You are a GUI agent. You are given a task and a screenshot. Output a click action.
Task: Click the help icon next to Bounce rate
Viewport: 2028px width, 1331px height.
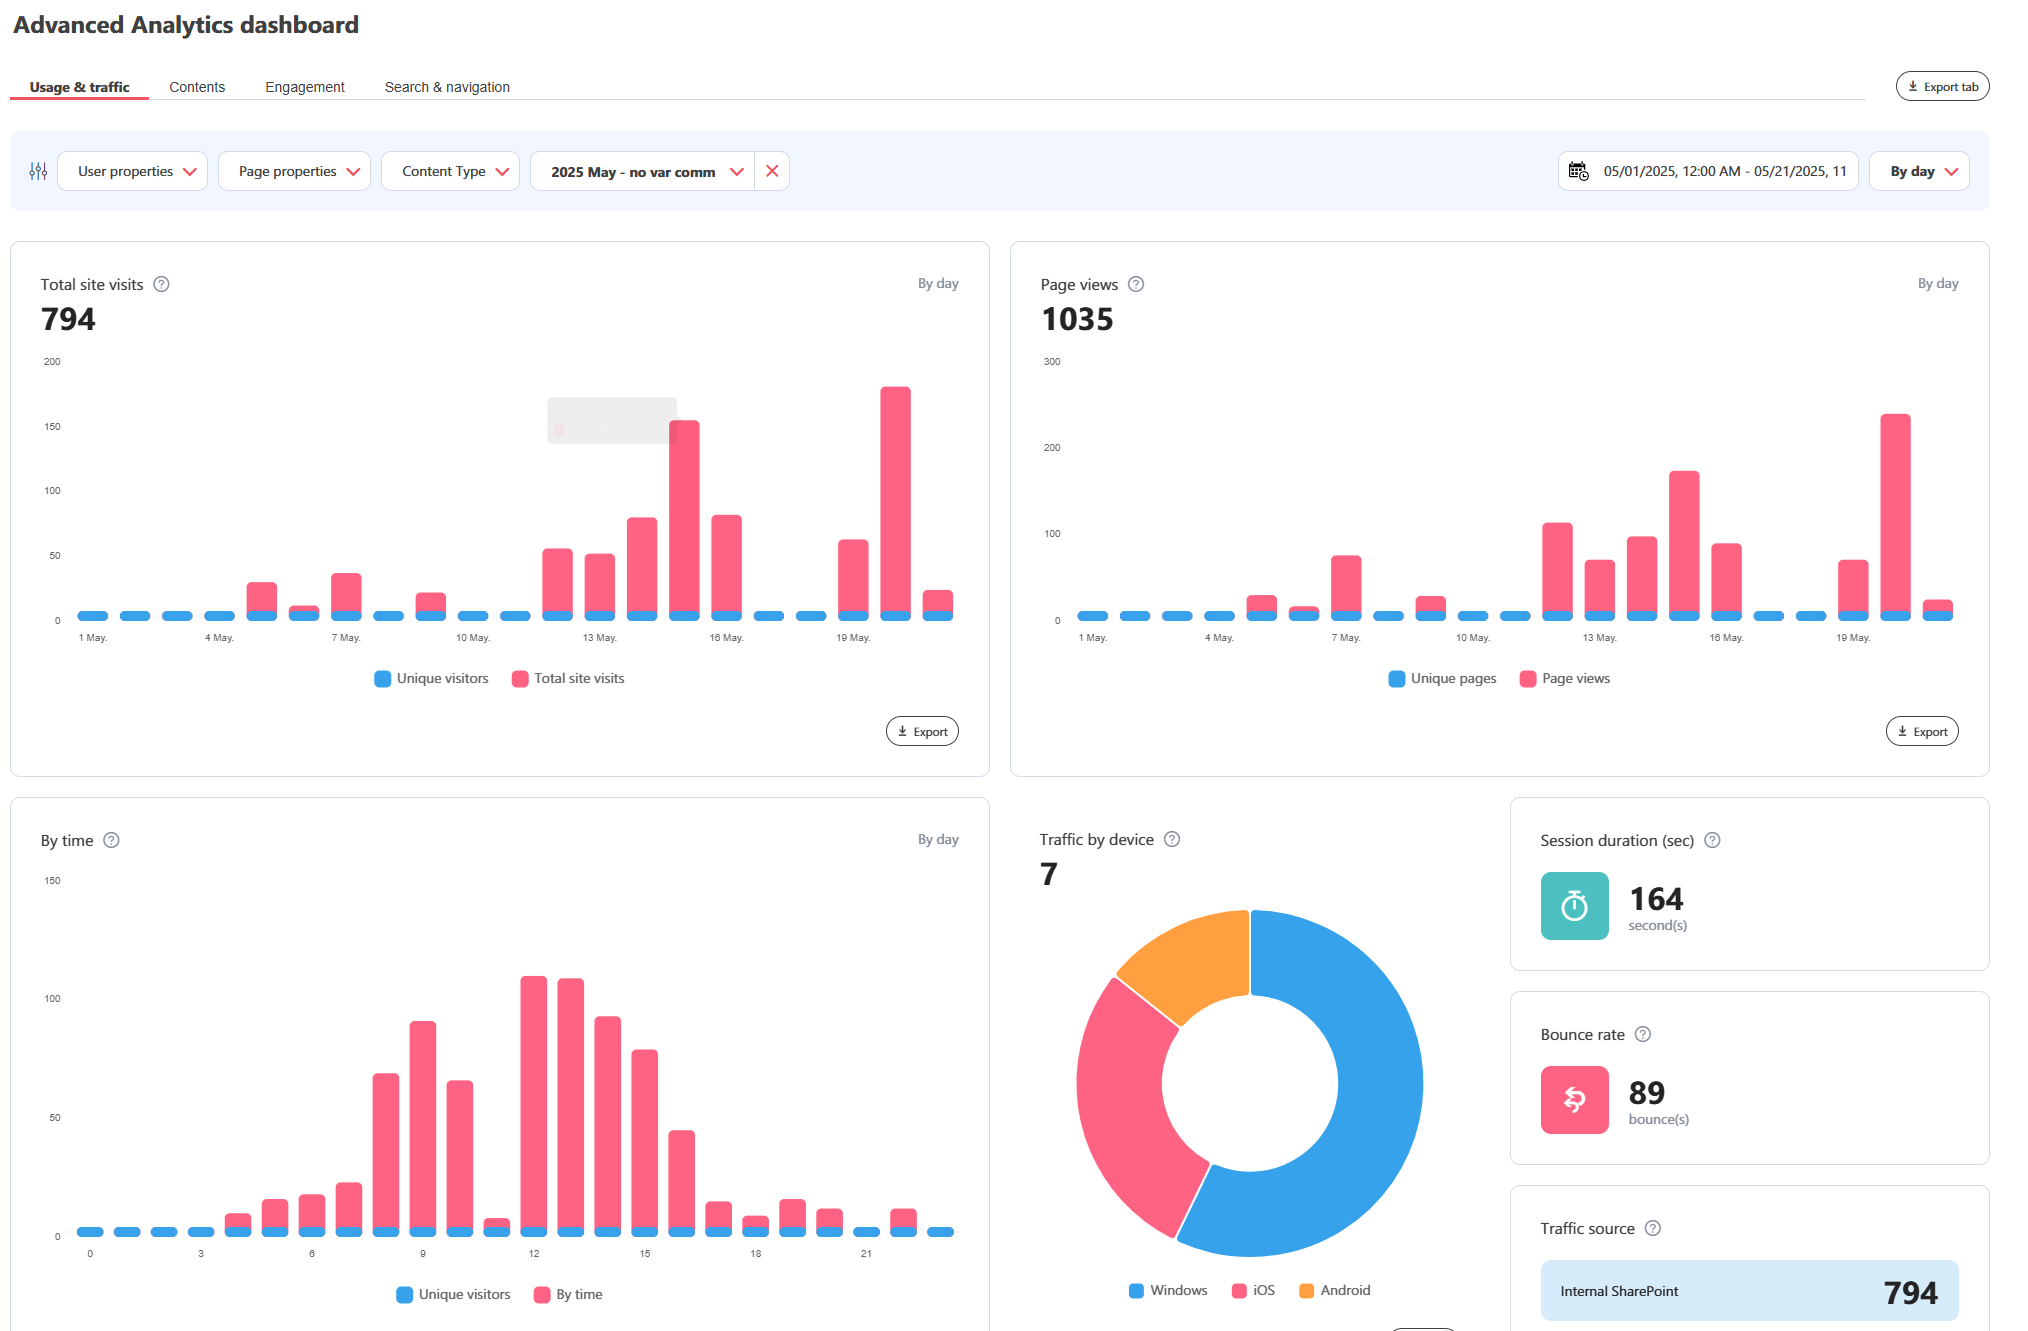(1643, 1034)
